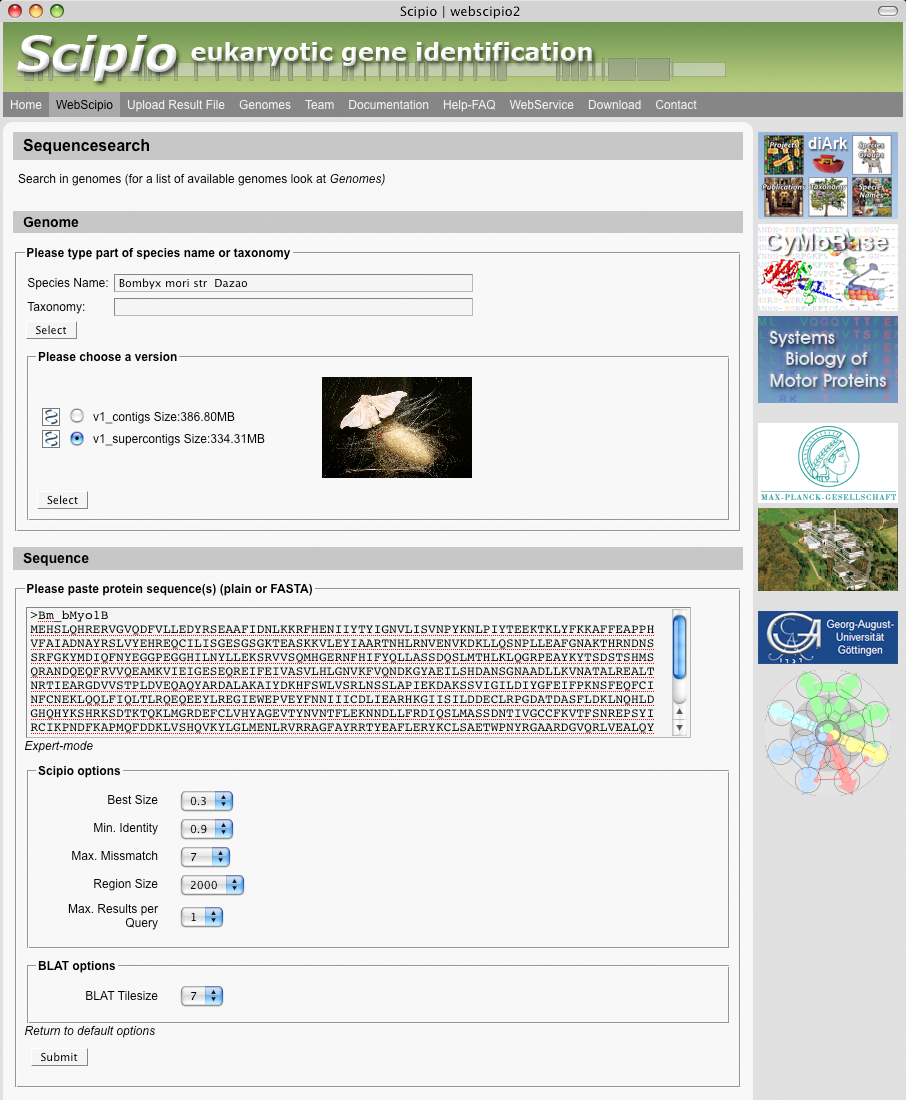
Task: Click the silkworm moth photo
Action: [x=397, y=427]
